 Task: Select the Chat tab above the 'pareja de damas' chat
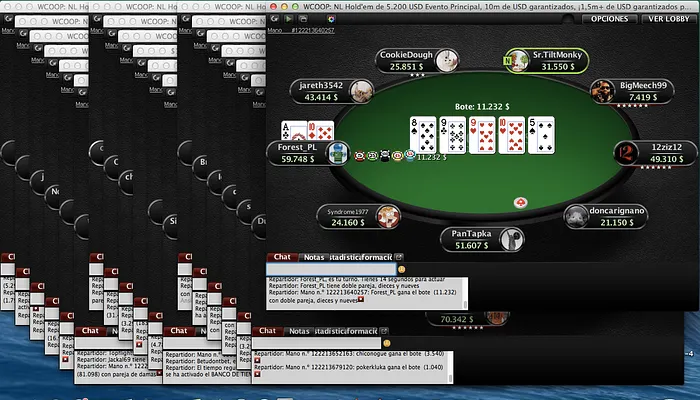pos(90,331)
